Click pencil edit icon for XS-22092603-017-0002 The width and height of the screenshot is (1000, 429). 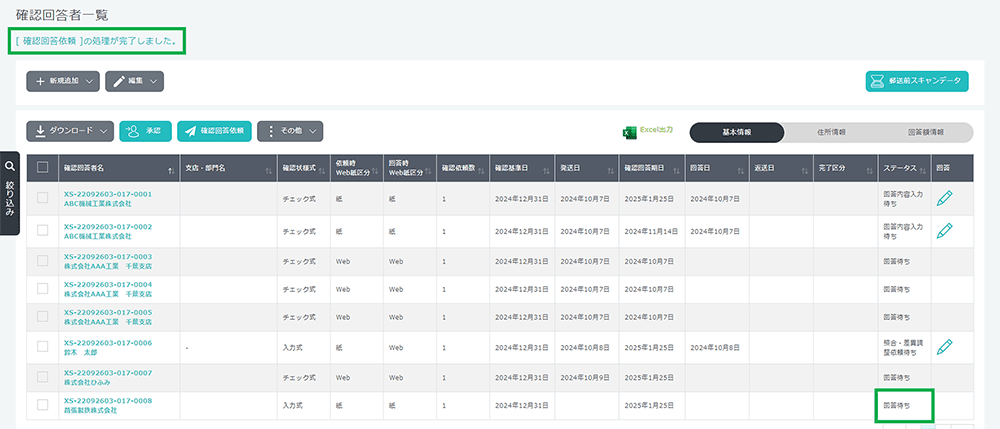(x=944, y=231)
